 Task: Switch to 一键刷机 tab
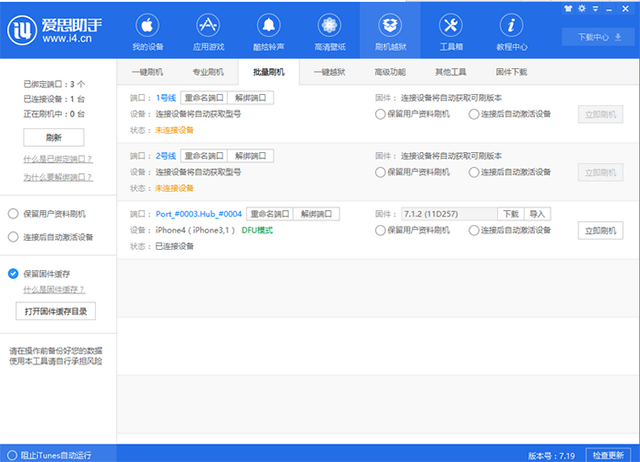(147, 72)
